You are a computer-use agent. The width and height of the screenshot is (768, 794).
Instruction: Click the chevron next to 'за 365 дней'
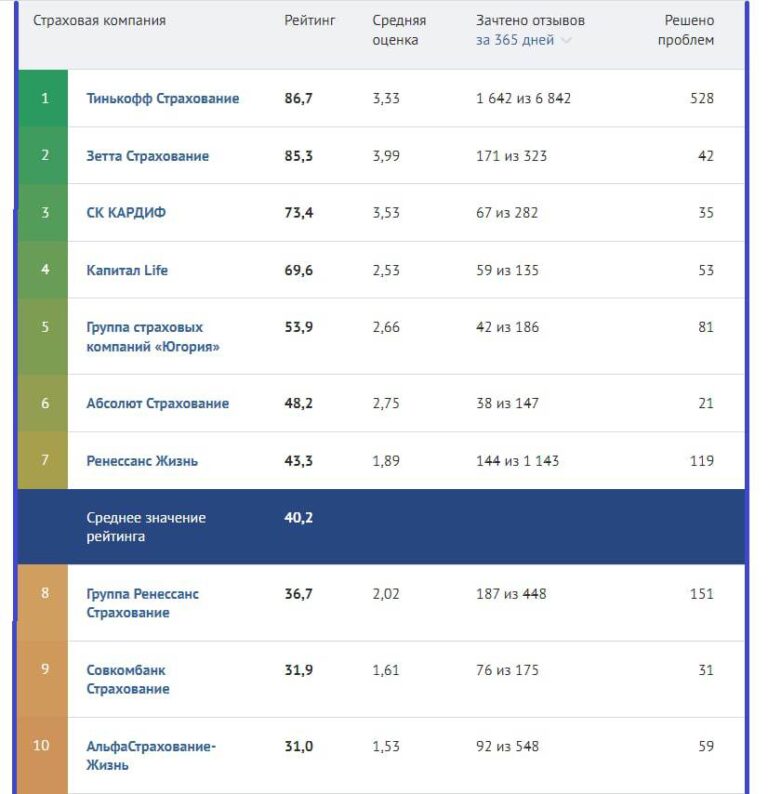566,41
